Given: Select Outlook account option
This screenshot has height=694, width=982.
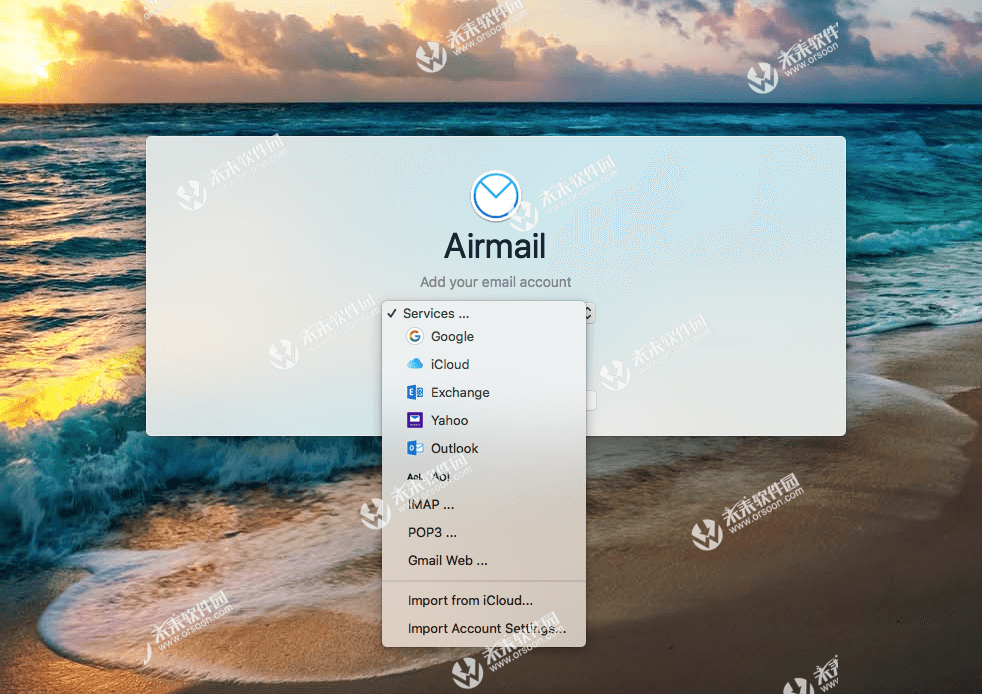Looking at the screenshot, I should point(483,448).
